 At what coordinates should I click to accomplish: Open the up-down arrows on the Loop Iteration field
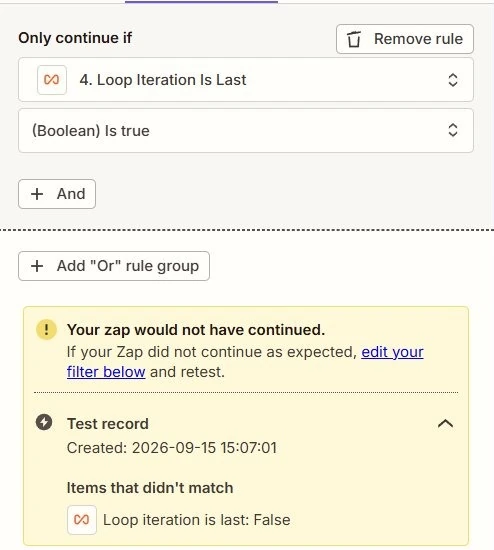(453, 80)
